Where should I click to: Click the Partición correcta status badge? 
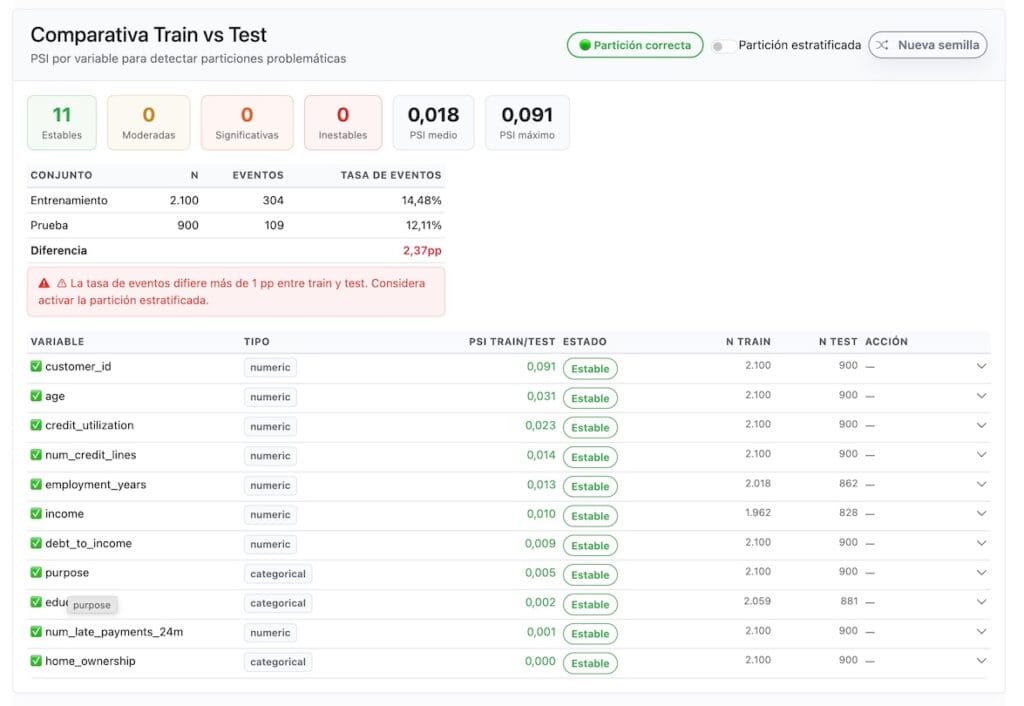(x=635, y=45)
